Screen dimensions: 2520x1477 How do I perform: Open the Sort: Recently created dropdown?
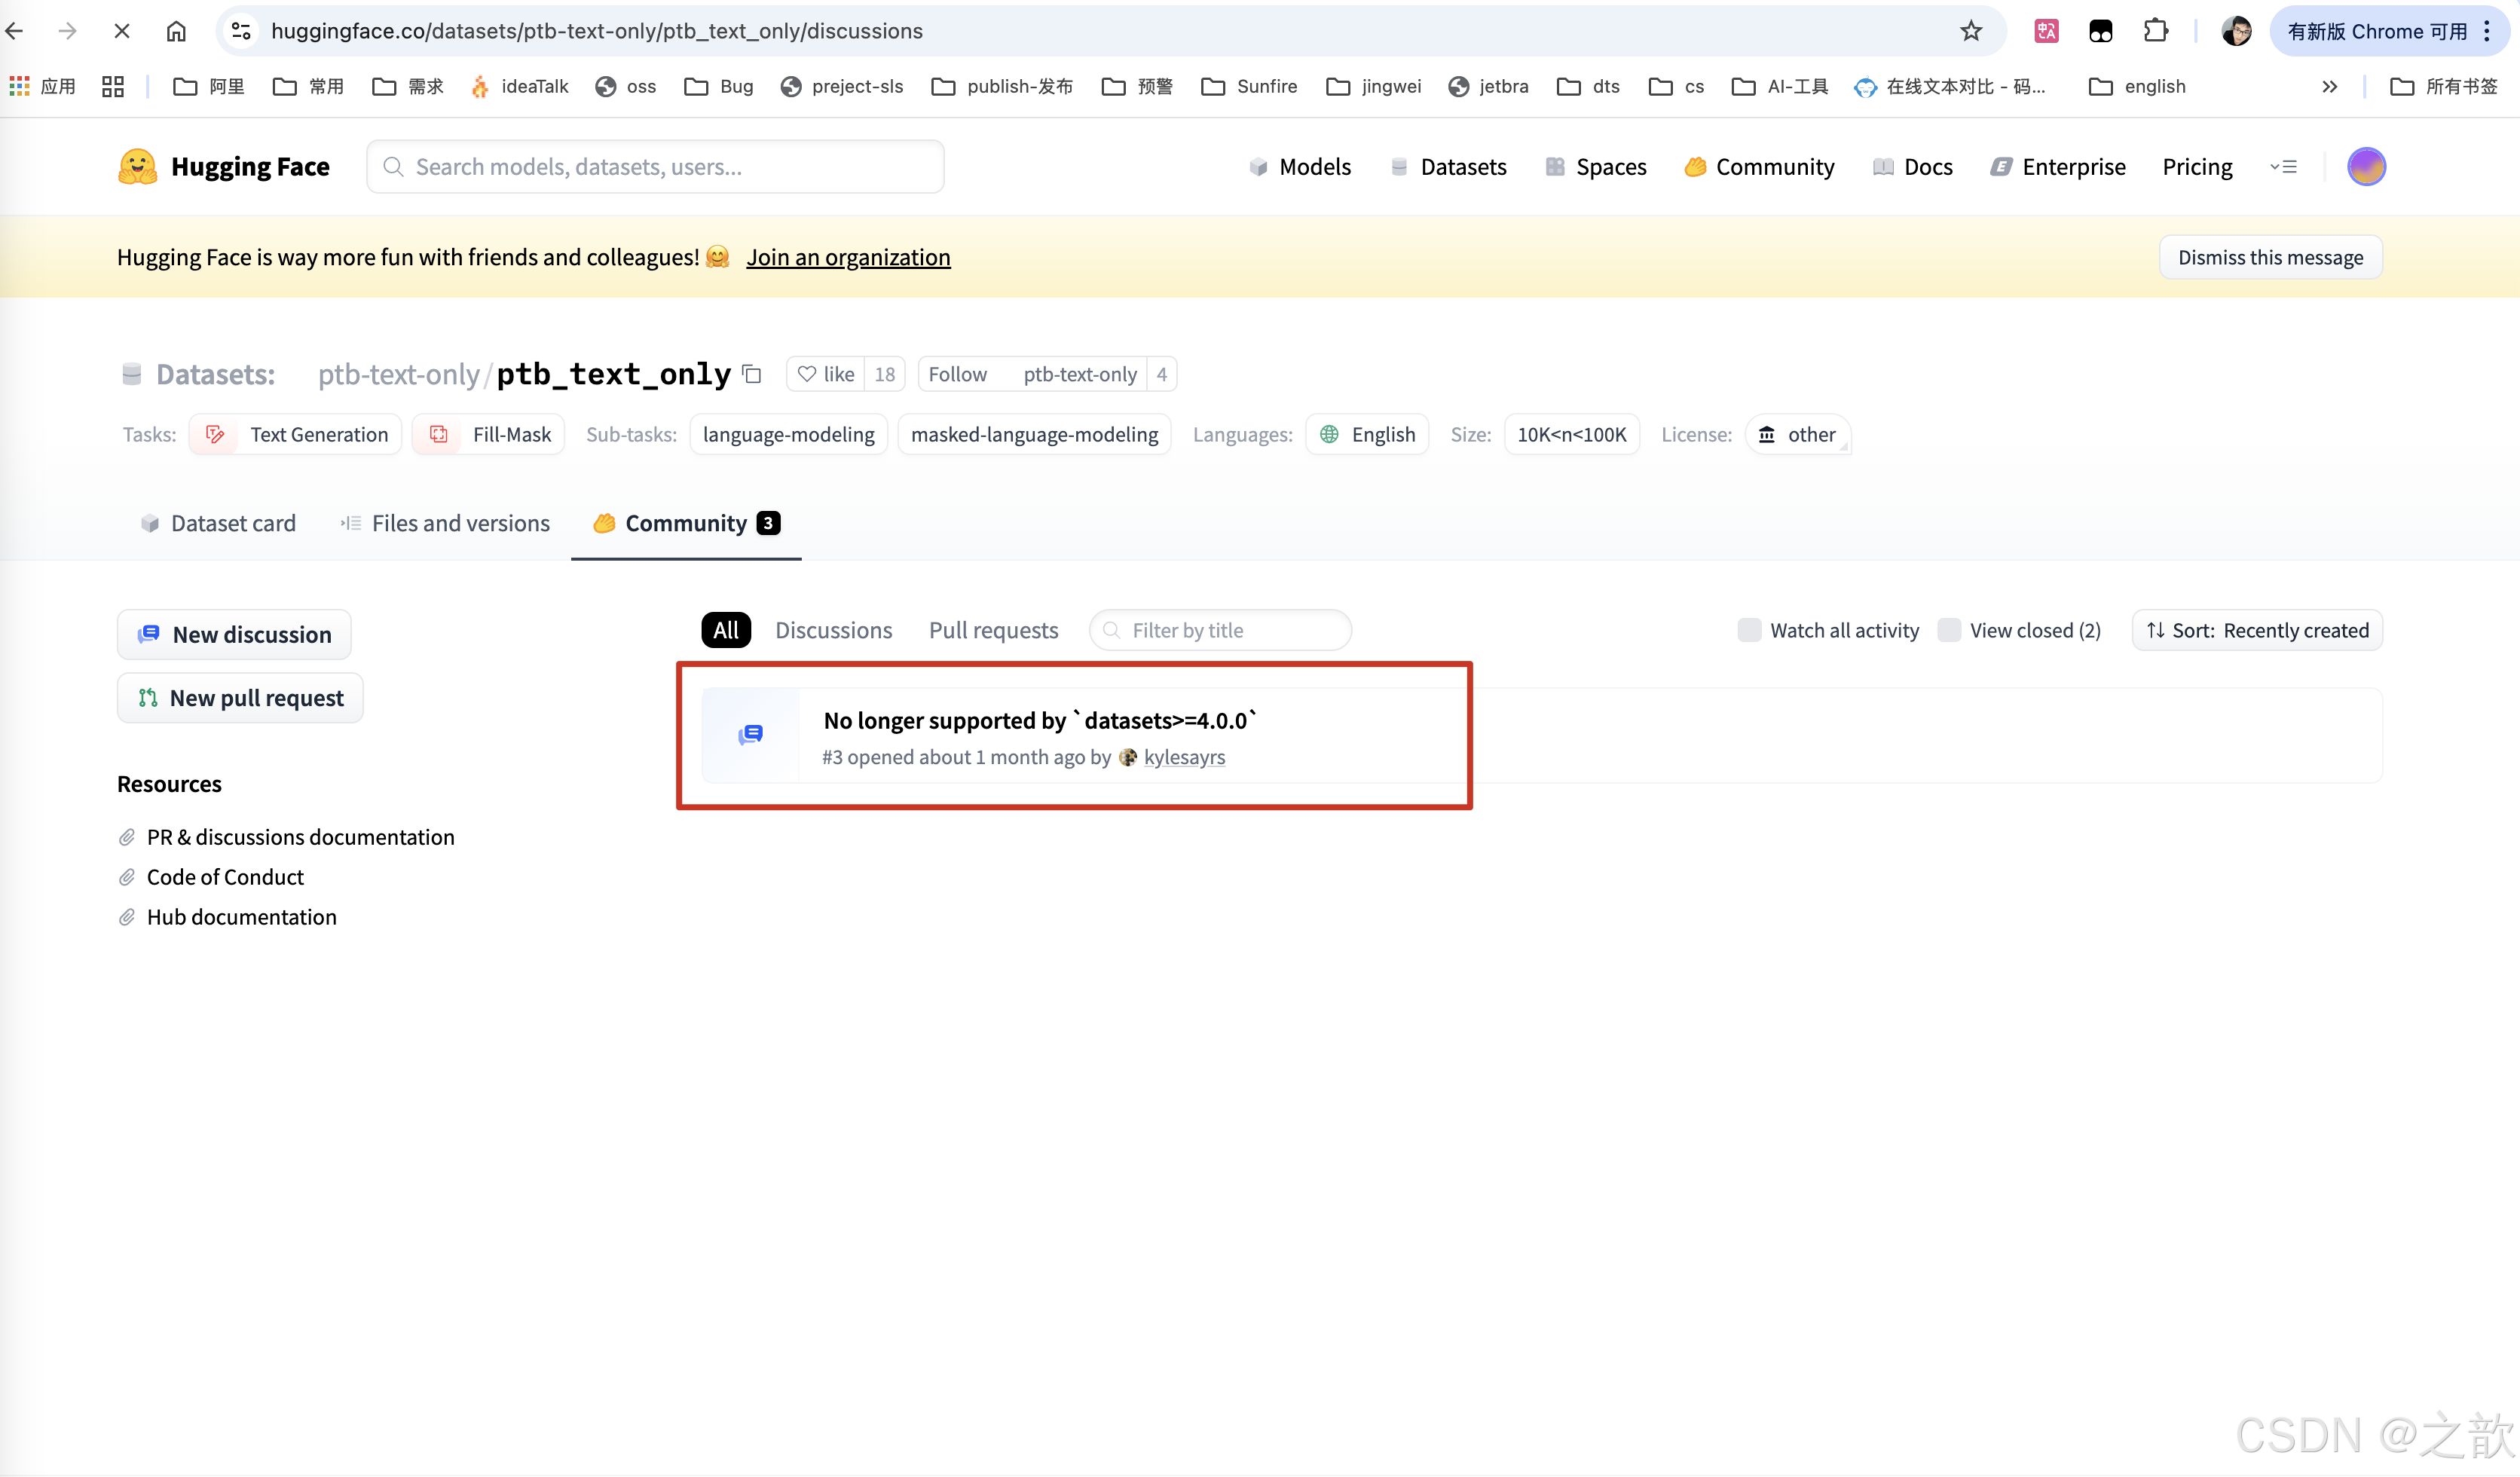click(x=2257, y=630)
